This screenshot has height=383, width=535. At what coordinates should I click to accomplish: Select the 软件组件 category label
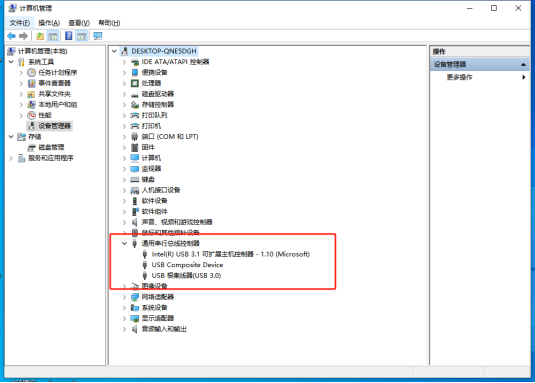154,211
